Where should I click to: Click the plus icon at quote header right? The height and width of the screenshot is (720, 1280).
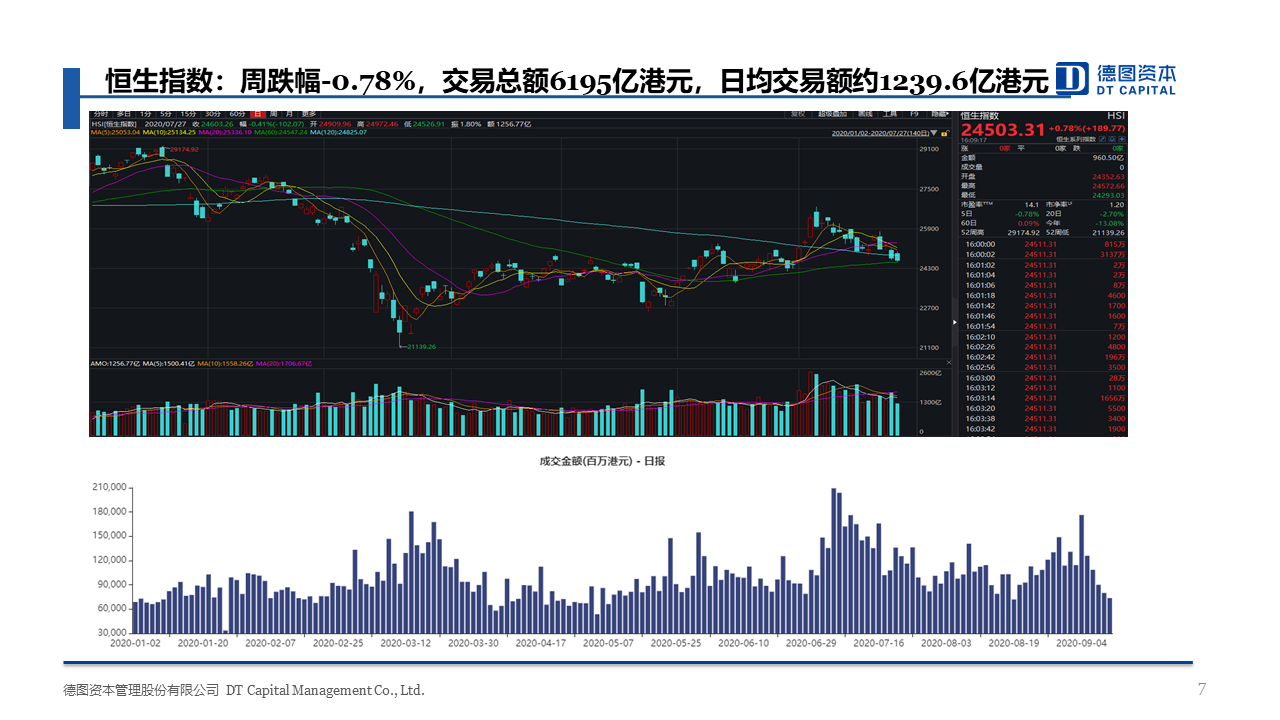1122,140
